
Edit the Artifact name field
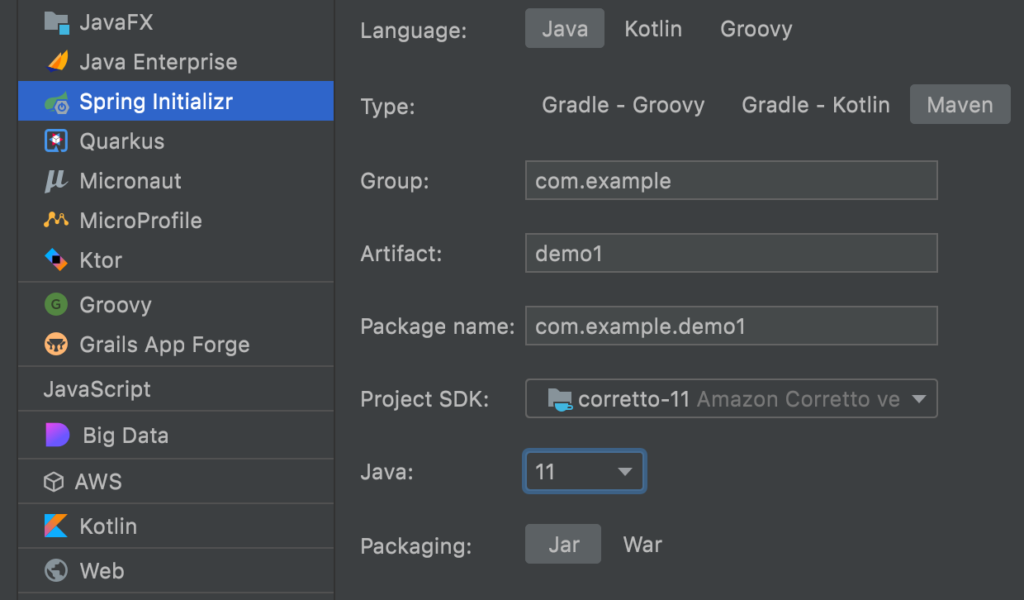(x=731, y=253)
